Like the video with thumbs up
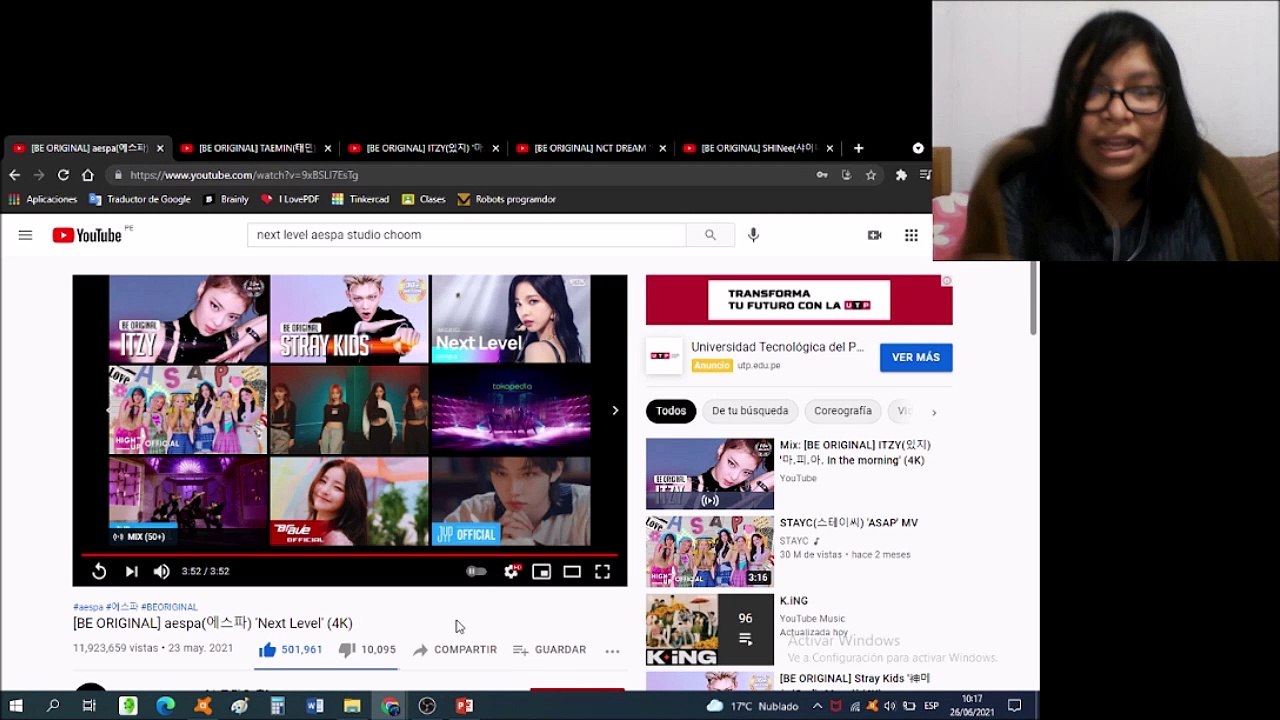 290,650
